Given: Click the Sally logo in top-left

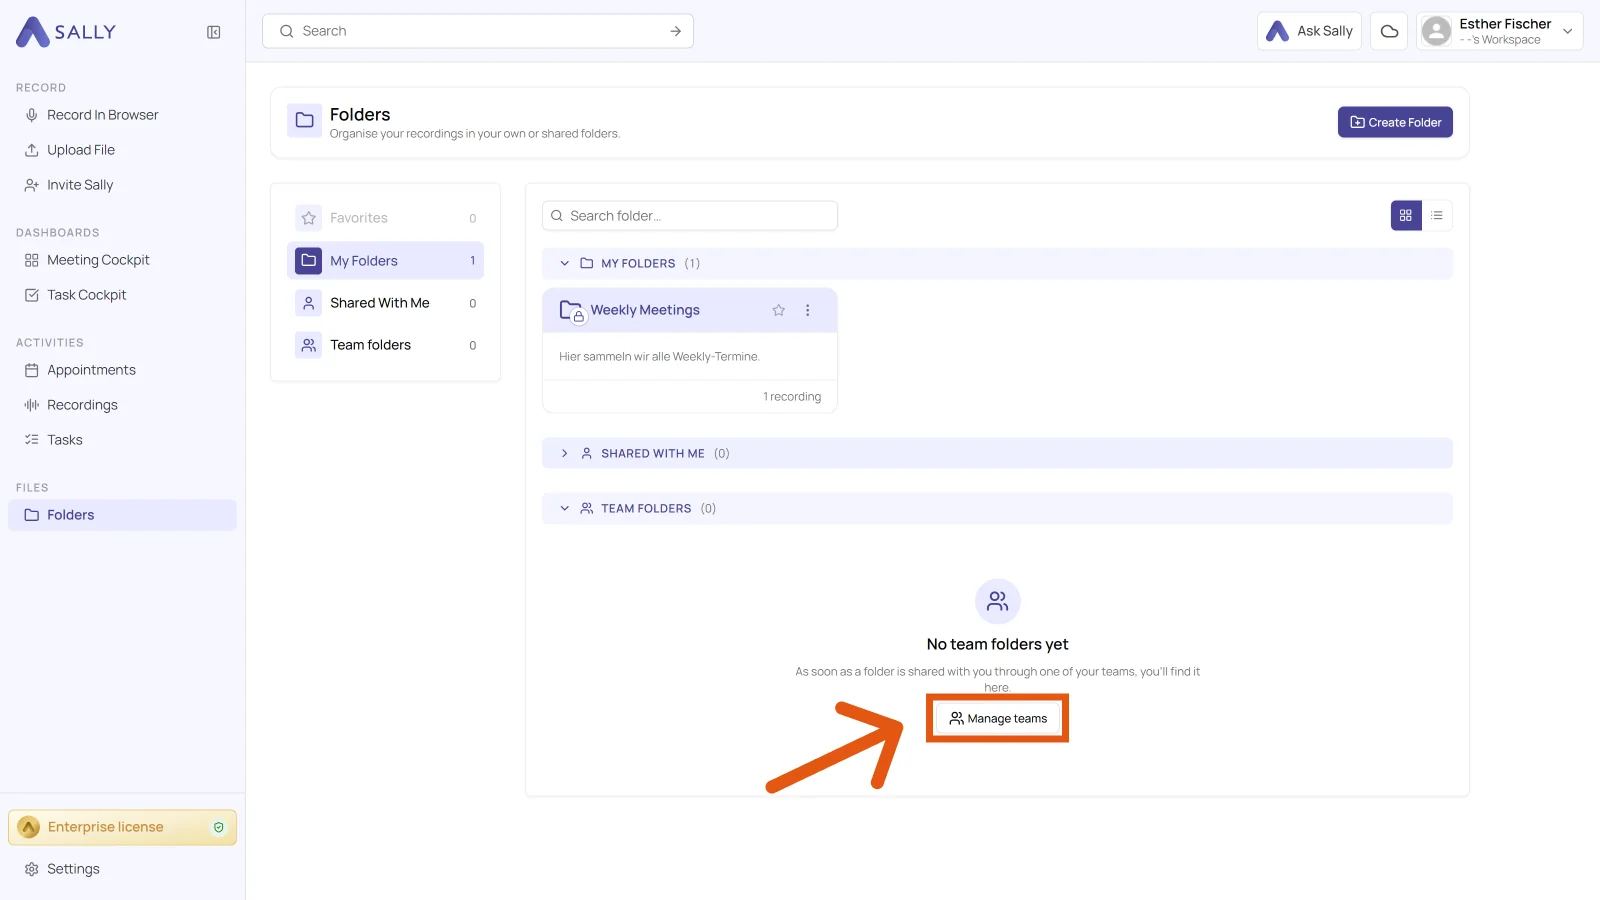Looking at the screenshot, I should click(x=66, y=32).
